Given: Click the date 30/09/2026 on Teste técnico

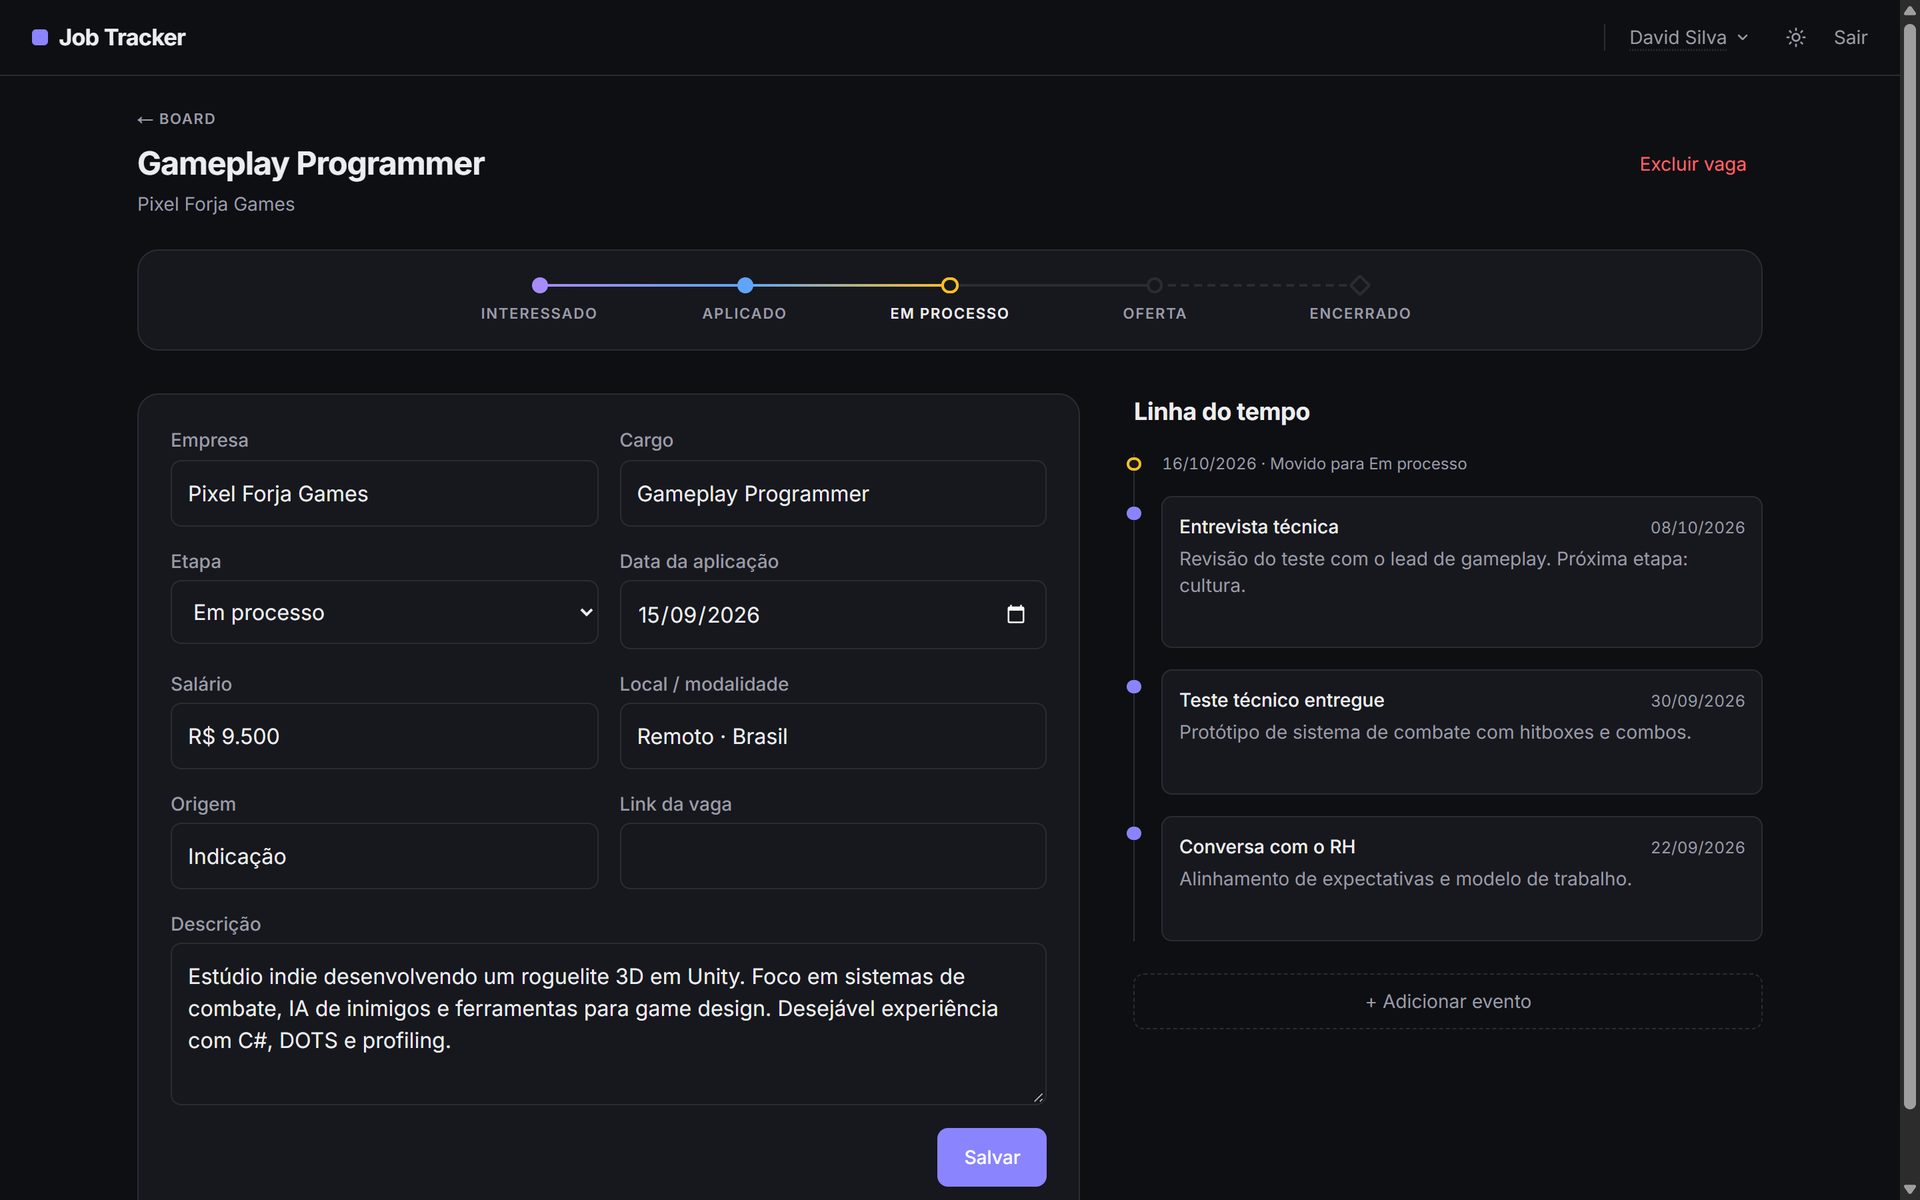Looking at the screenshot, I should click(1697, 701).
